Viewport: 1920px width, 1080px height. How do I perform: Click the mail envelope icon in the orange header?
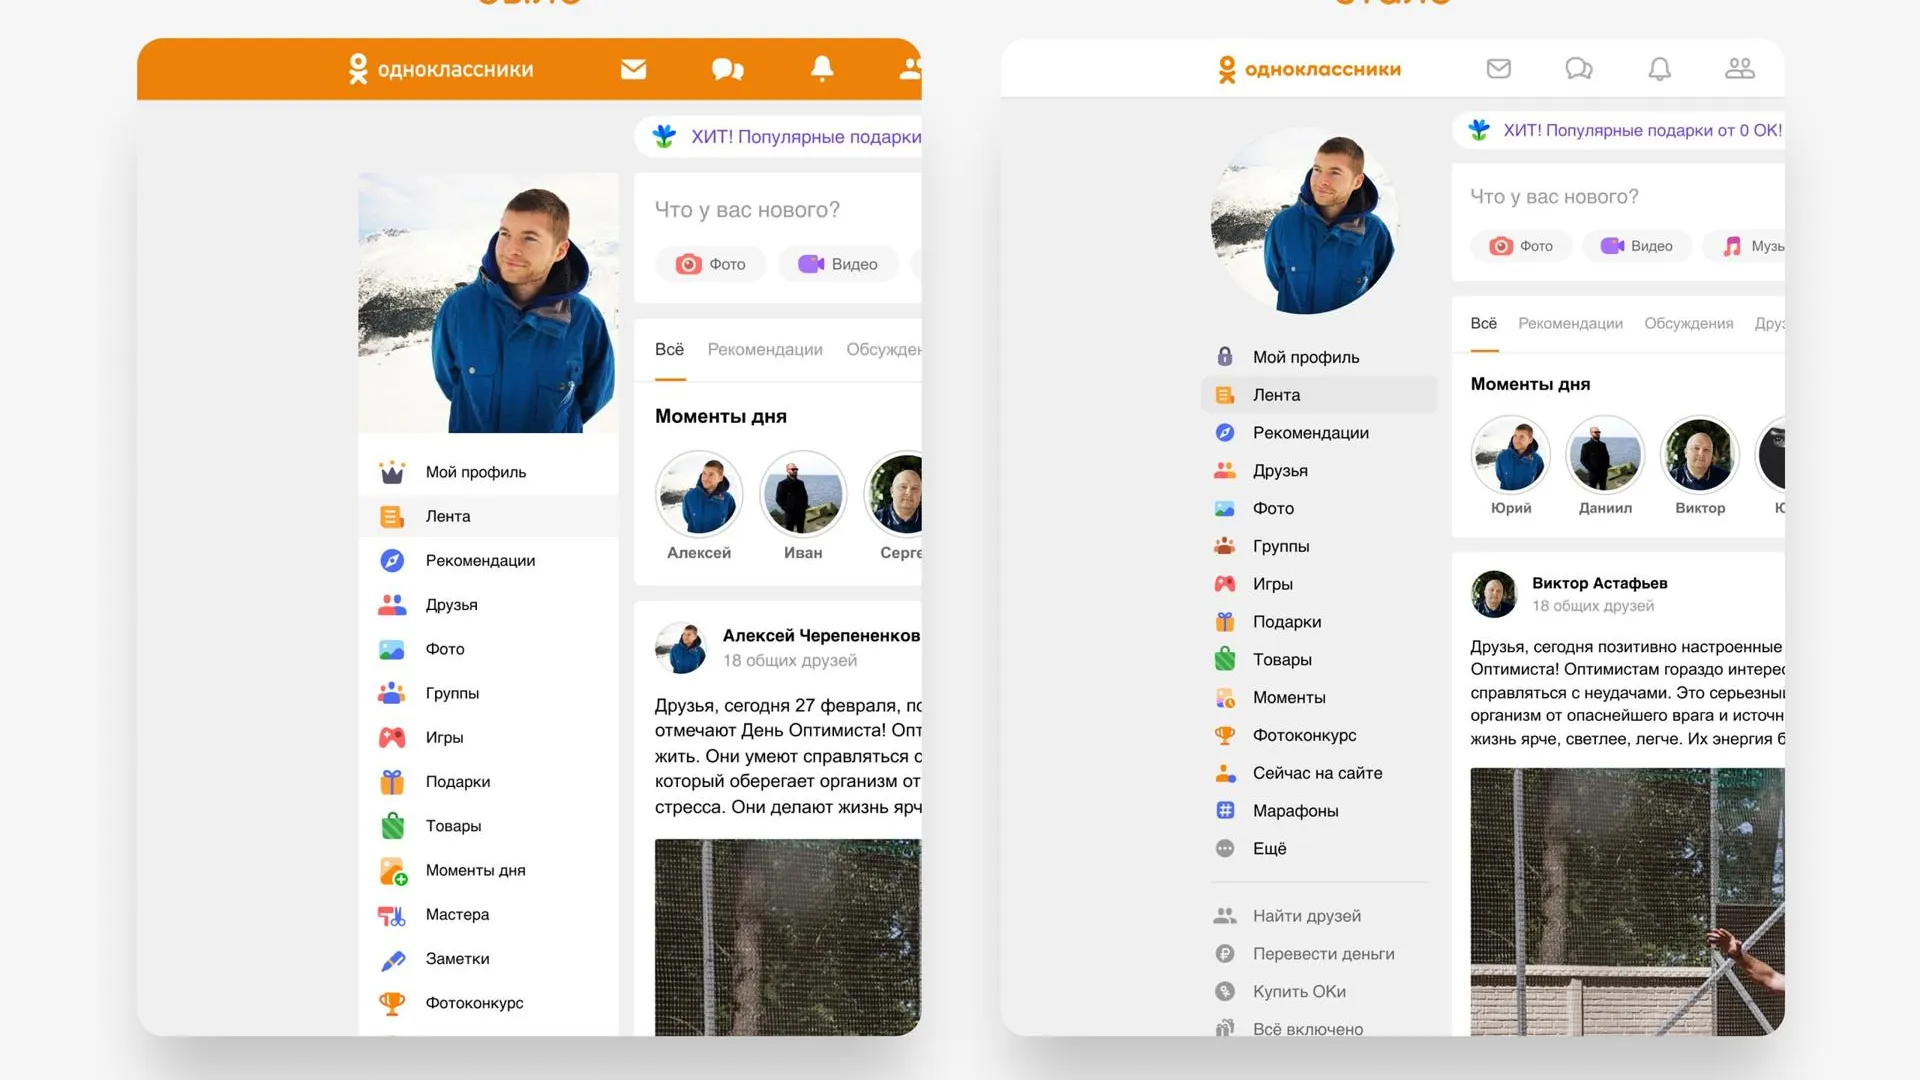633,69
